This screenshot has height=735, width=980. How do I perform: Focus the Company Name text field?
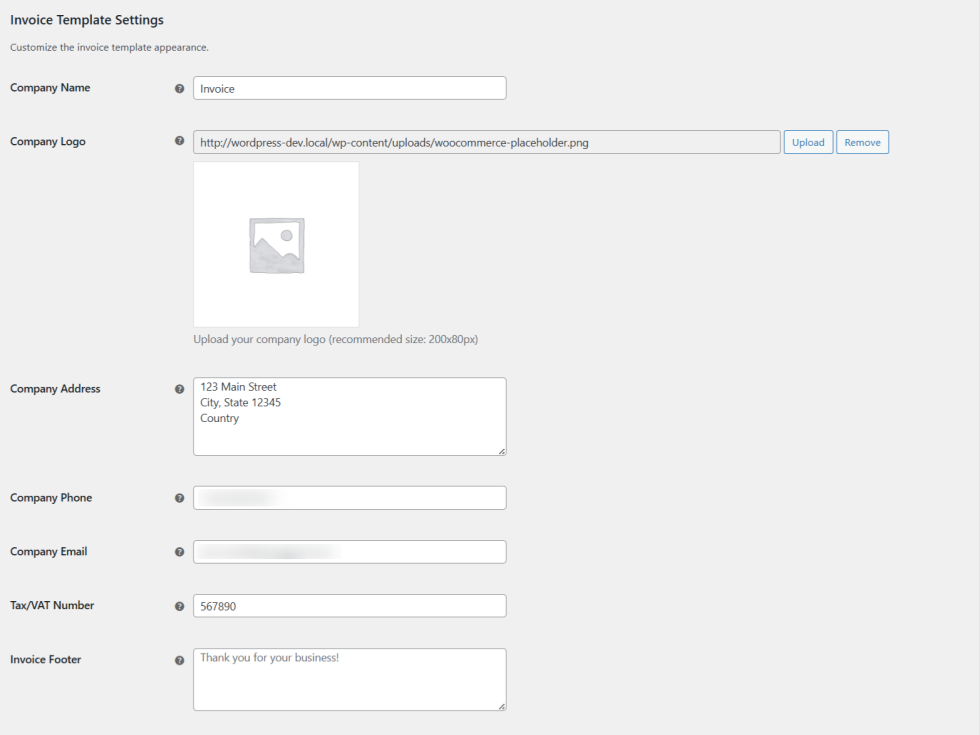pos(349,88)
